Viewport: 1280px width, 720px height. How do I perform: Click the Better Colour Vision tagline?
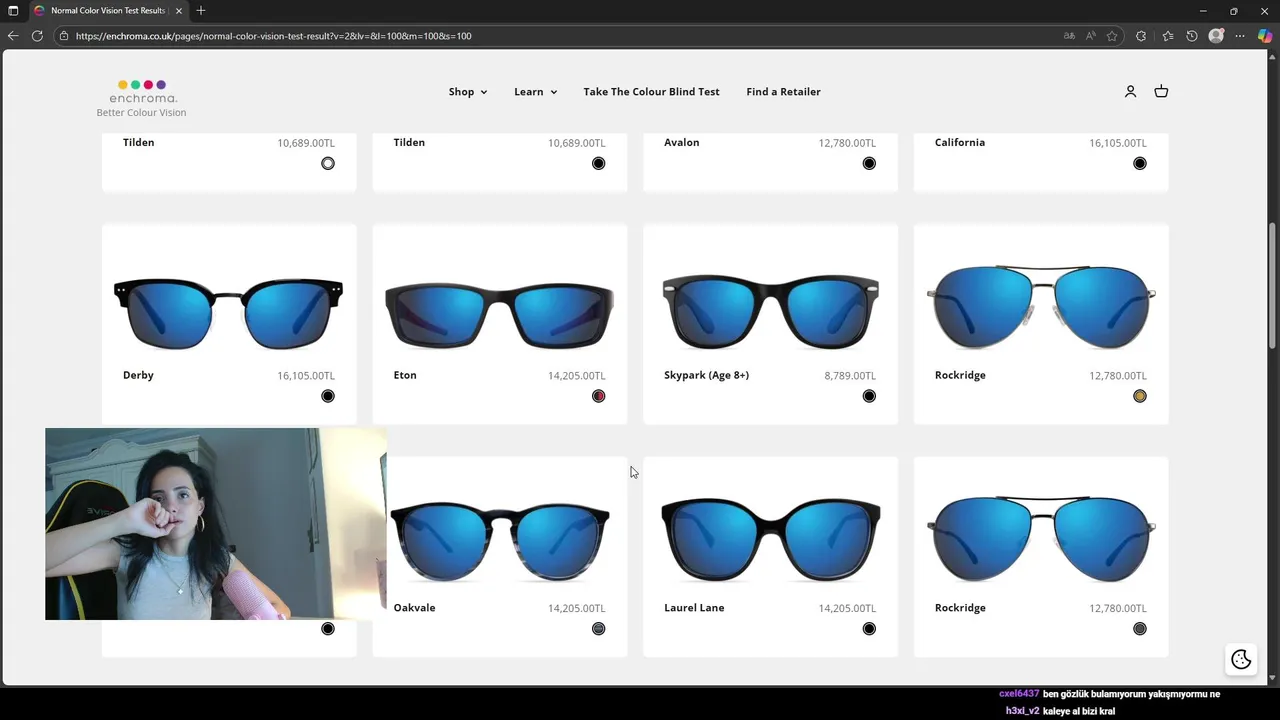click(x=141, y=113)
